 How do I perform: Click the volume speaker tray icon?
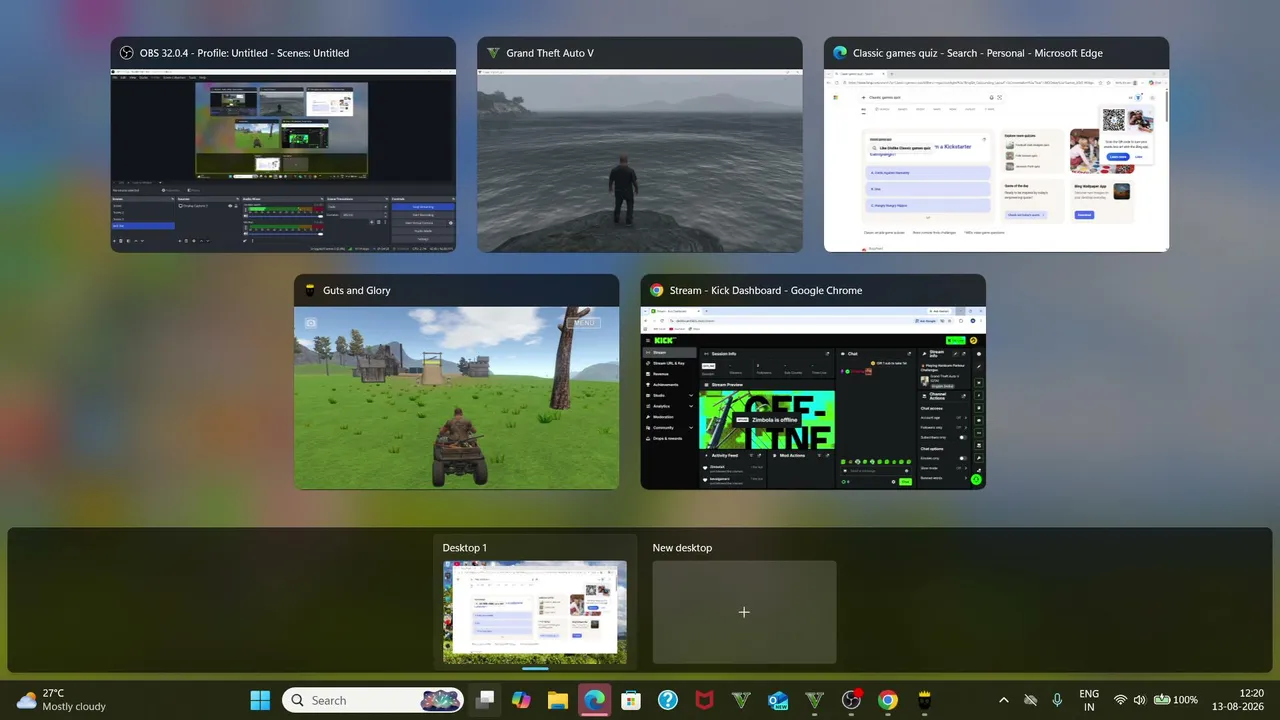pos(1140,700)
